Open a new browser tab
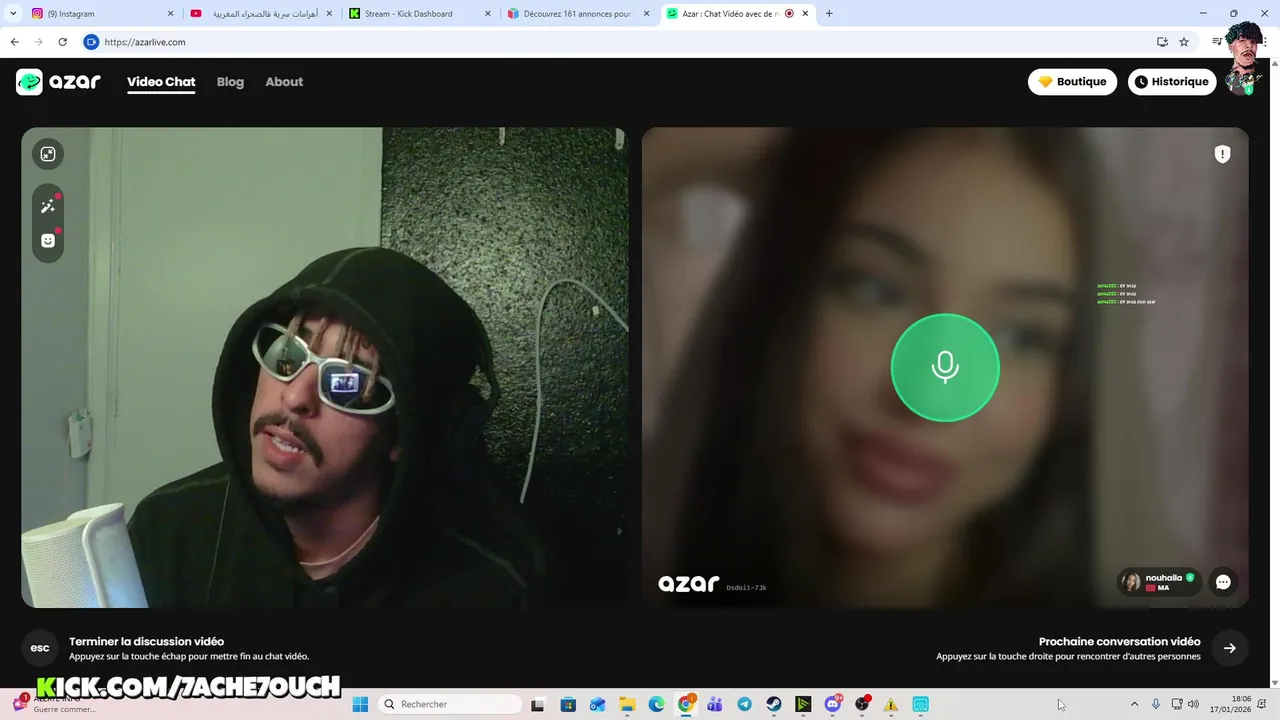The width and height of the screenshot is (1280, 720). point(829,14)
